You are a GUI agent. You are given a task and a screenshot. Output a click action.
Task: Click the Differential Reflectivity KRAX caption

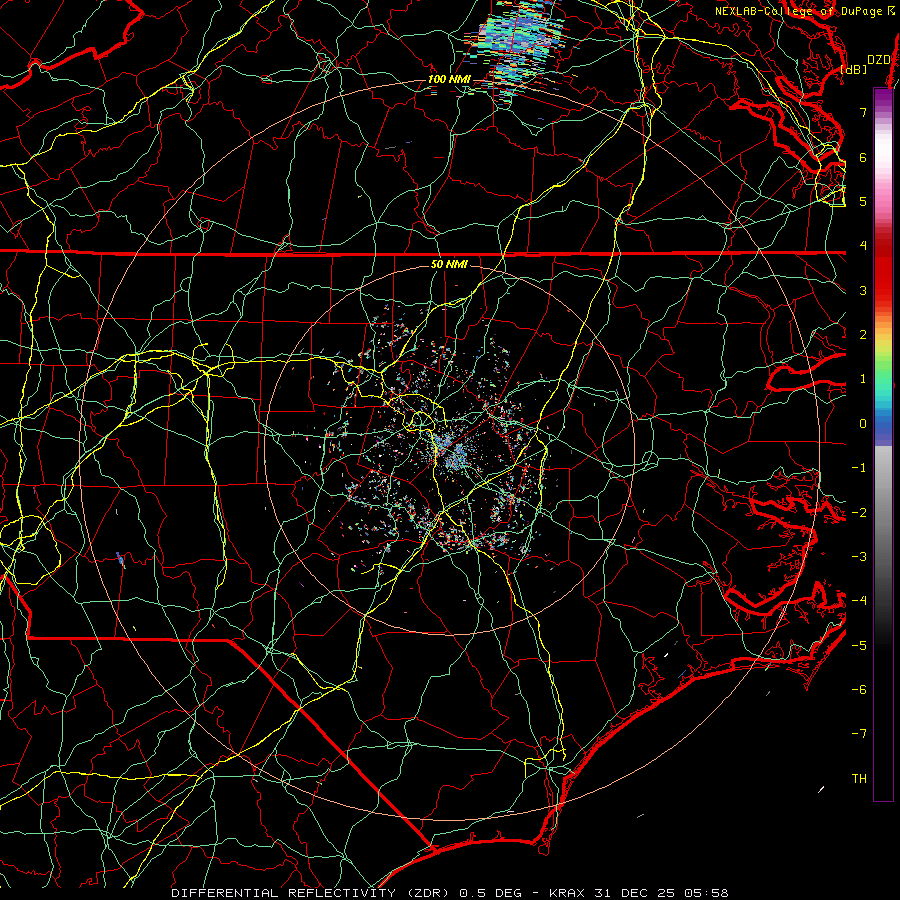449,893
